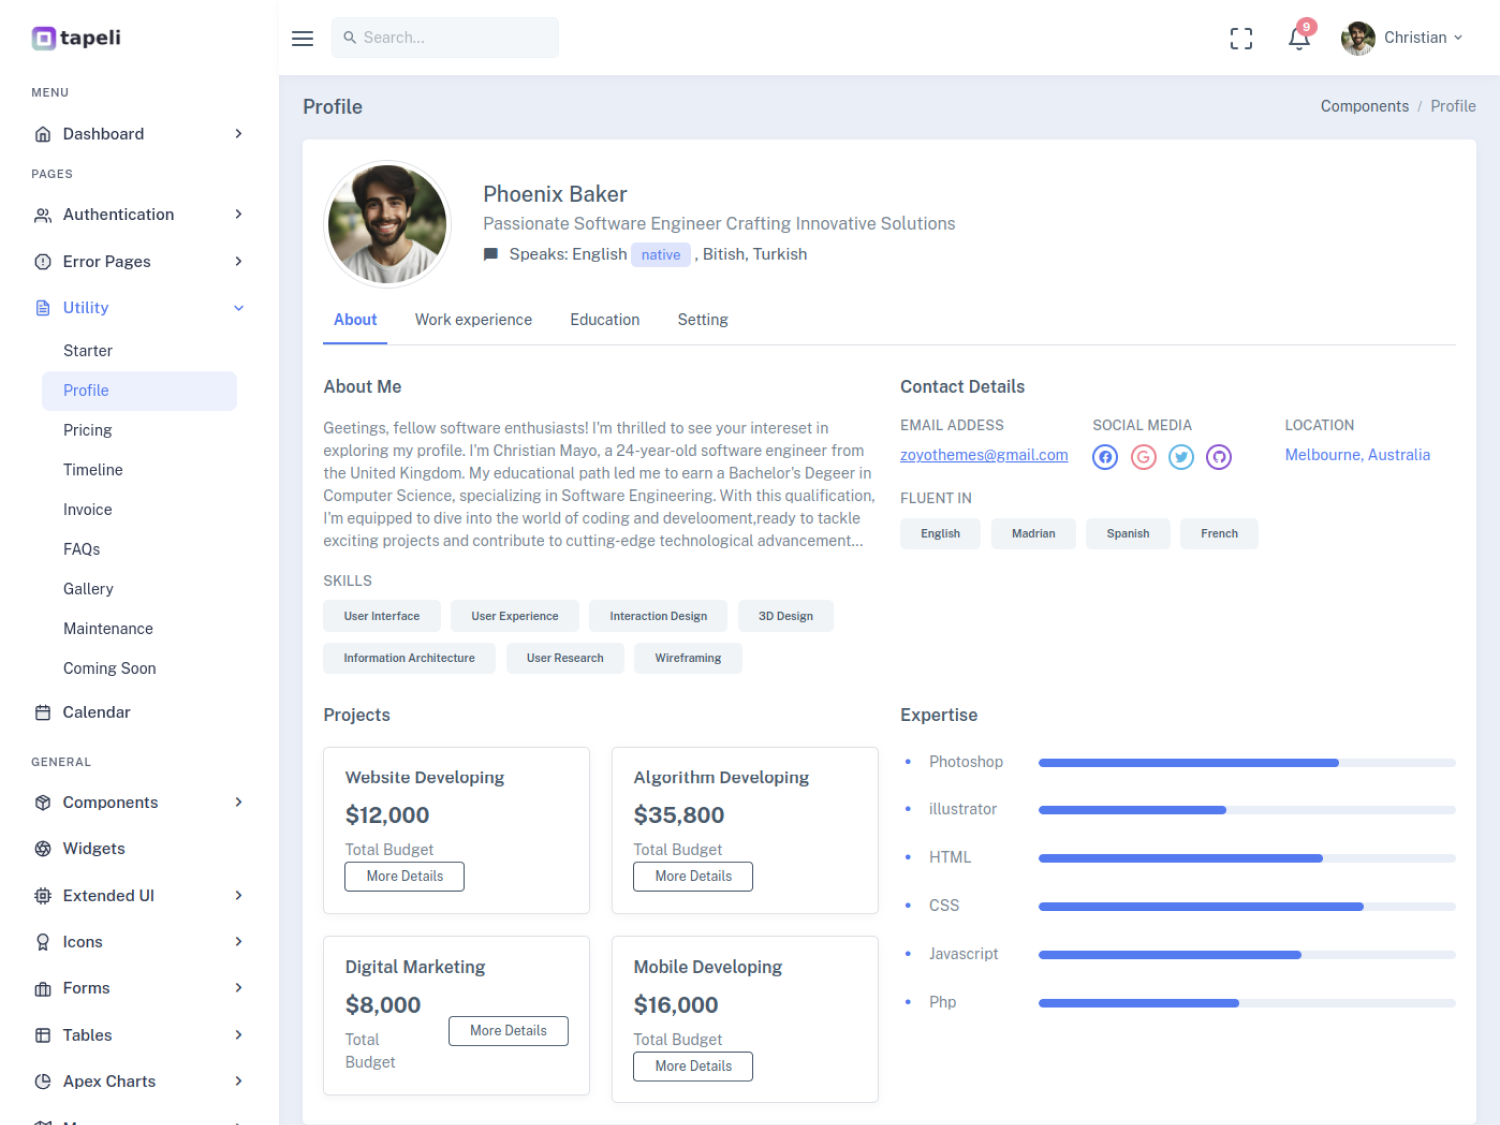Click the Google social icon
Screen dimensions: 1500x1125
pos(1143,457)
